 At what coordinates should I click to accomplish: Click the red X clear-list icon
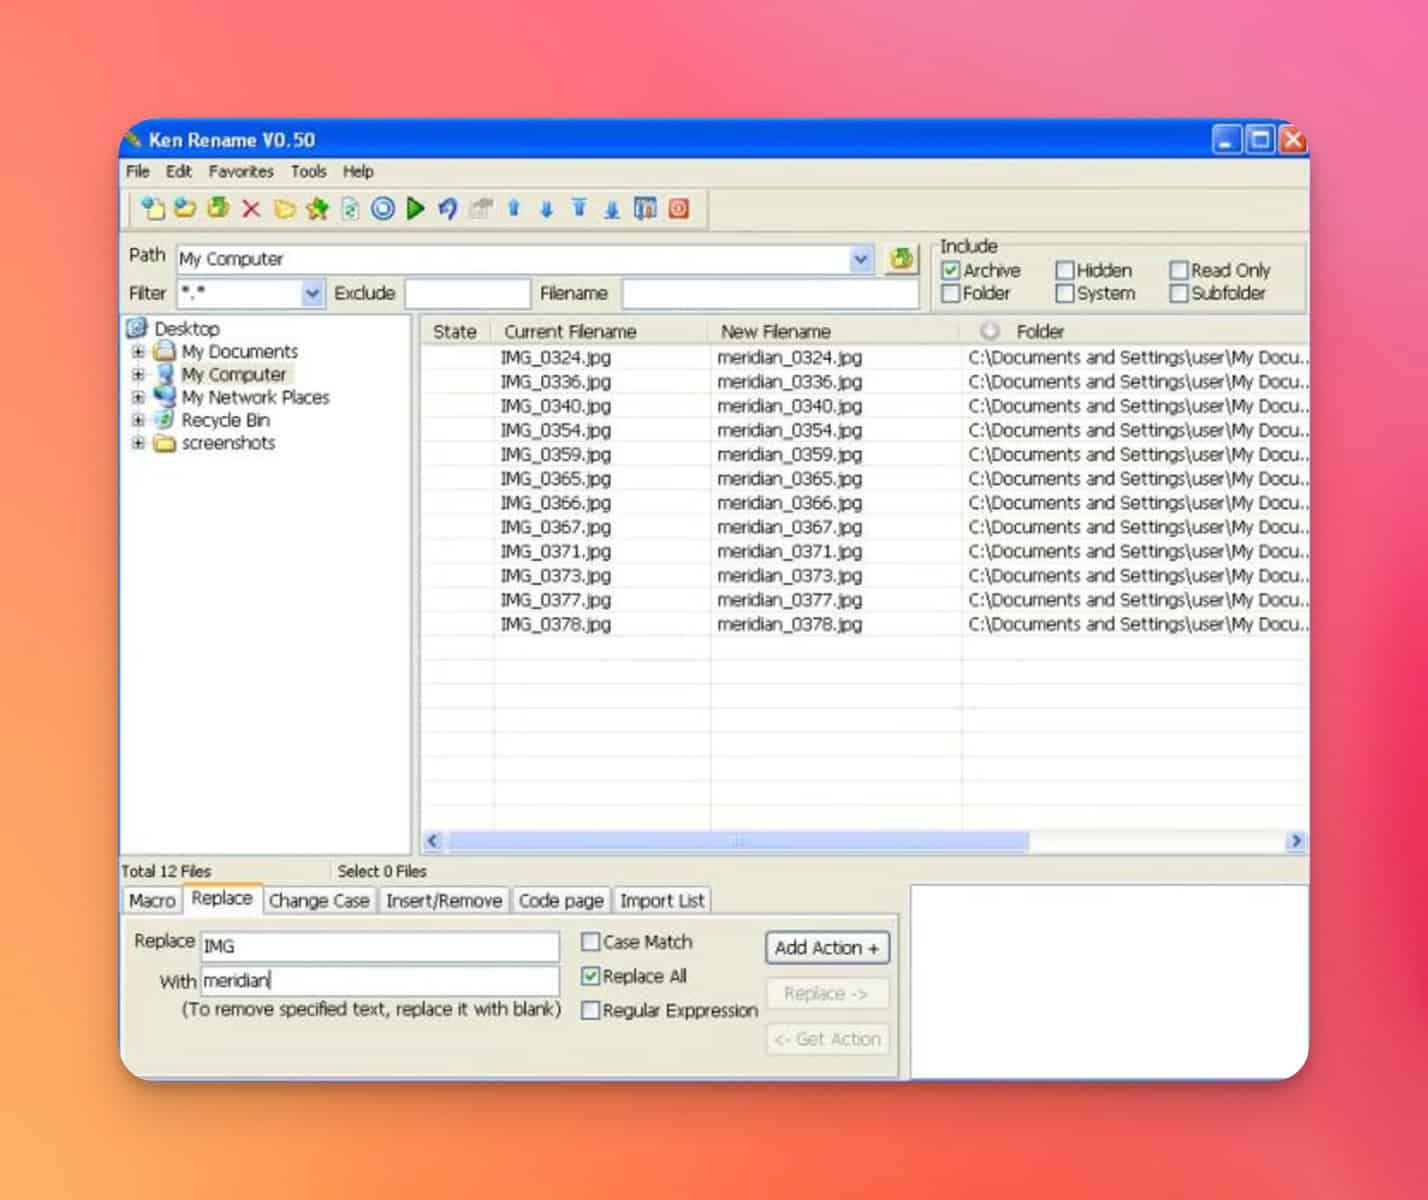(250, 209)
